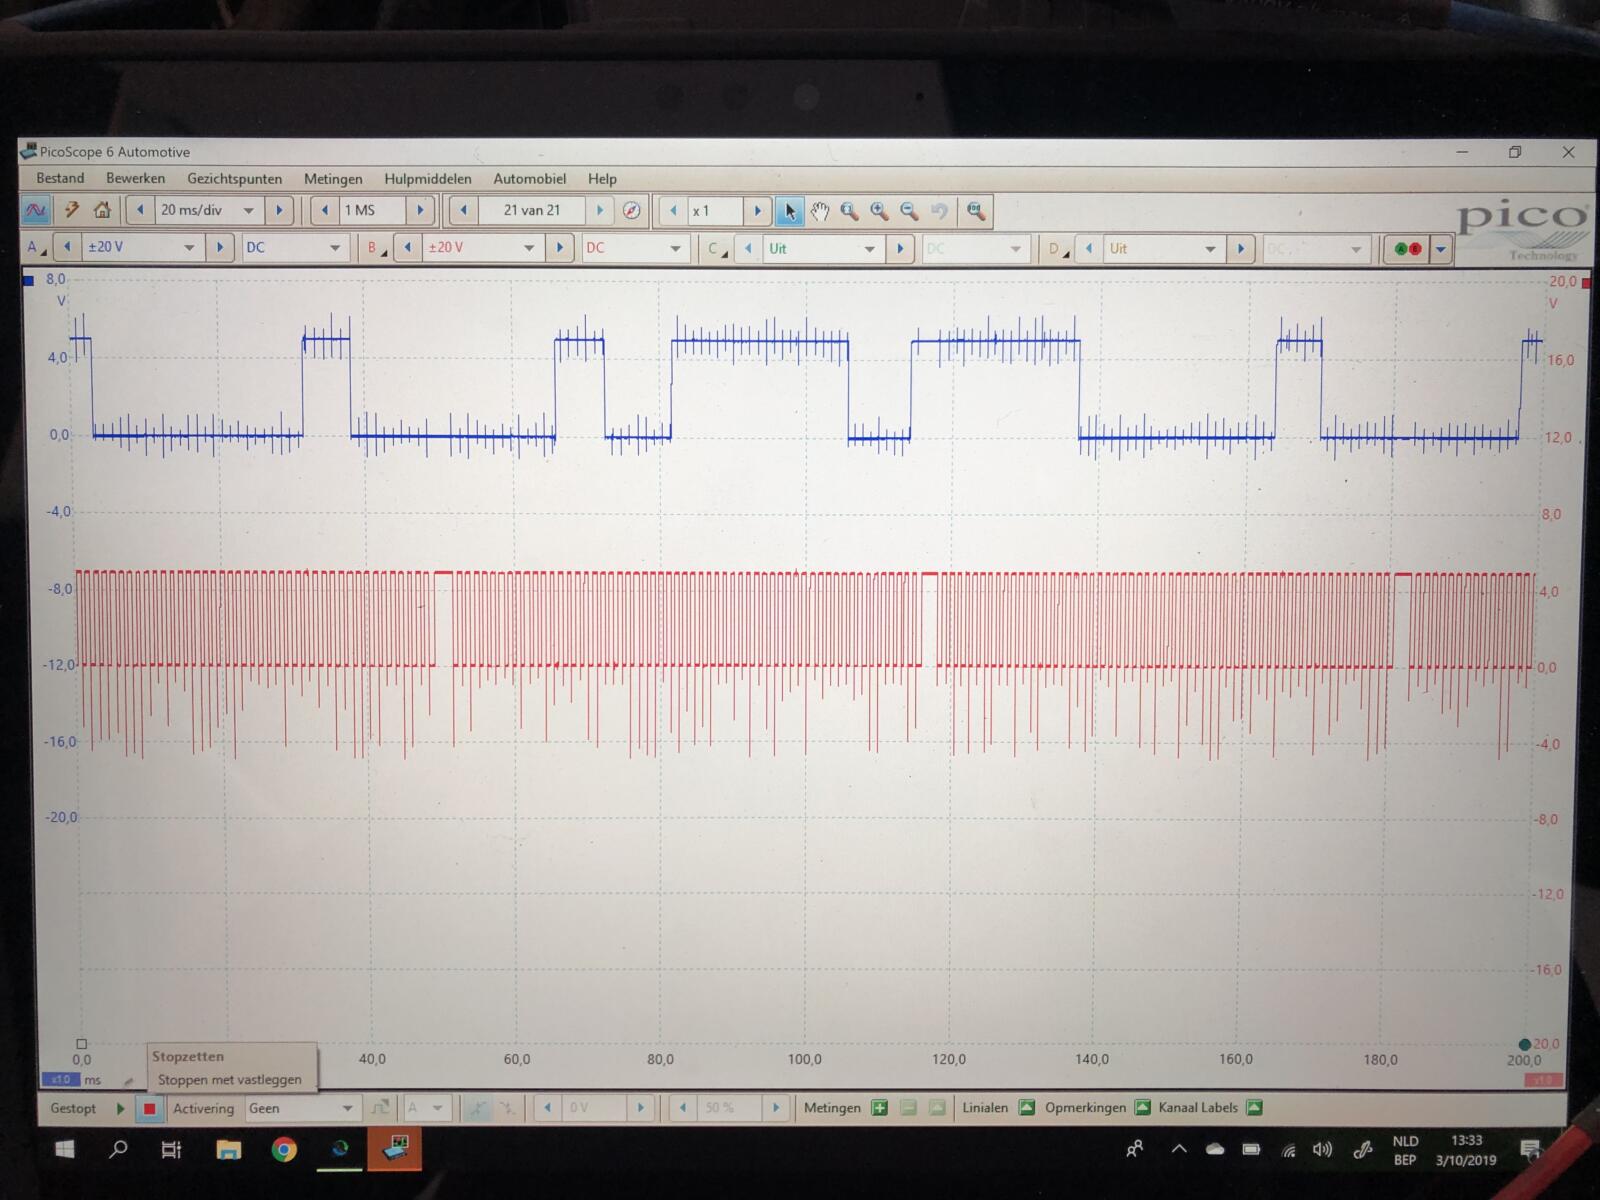Open channel A DC coupling dropdown
The image size is (1600, 1200).
(x=334, y=247)
